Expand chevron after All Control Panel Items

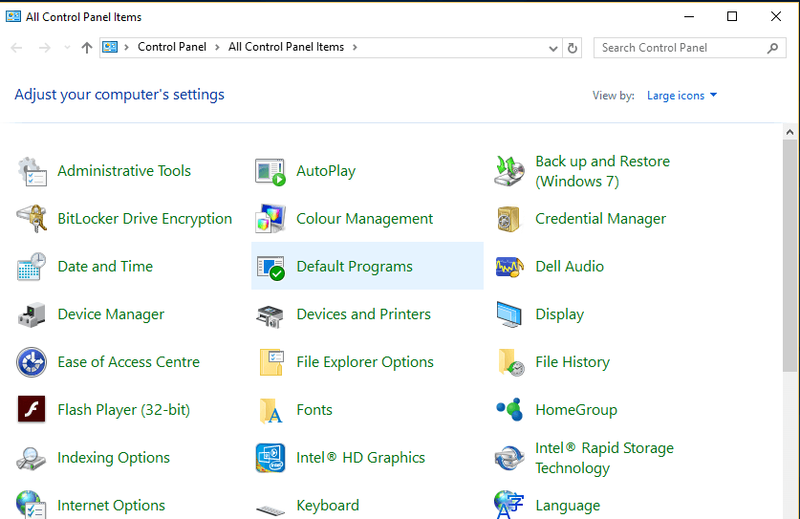coord(355,47)
